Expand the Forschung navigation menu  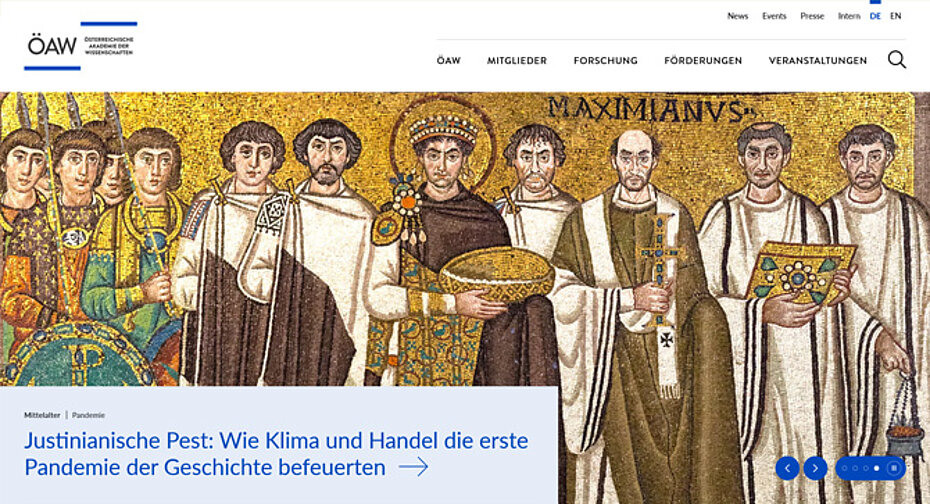pyautogui.click(x=606, y=60)
